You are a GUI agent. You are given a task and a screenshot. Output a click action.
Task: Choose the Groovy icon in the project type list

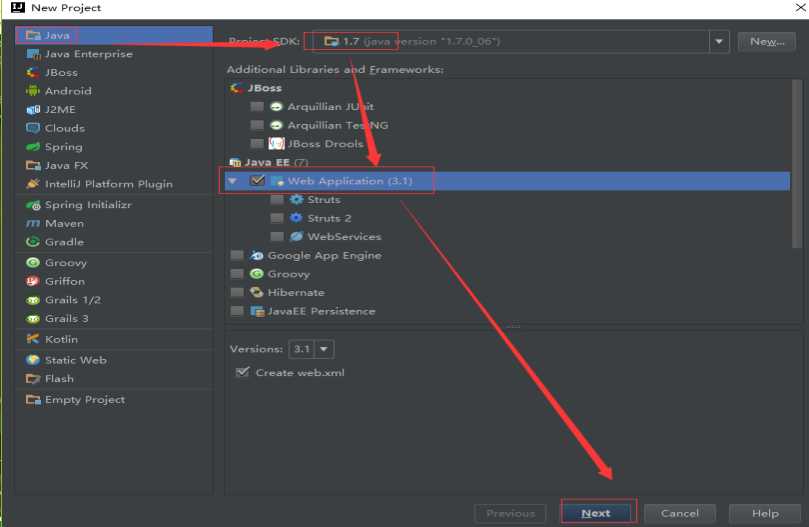(33, 263)
